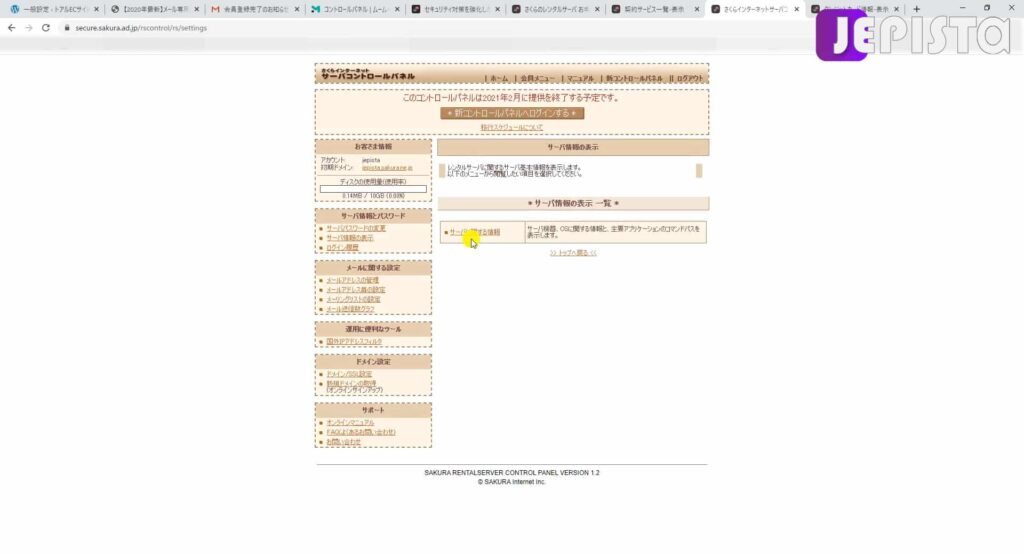Open マニュアル in the panel header

point(580,78)
